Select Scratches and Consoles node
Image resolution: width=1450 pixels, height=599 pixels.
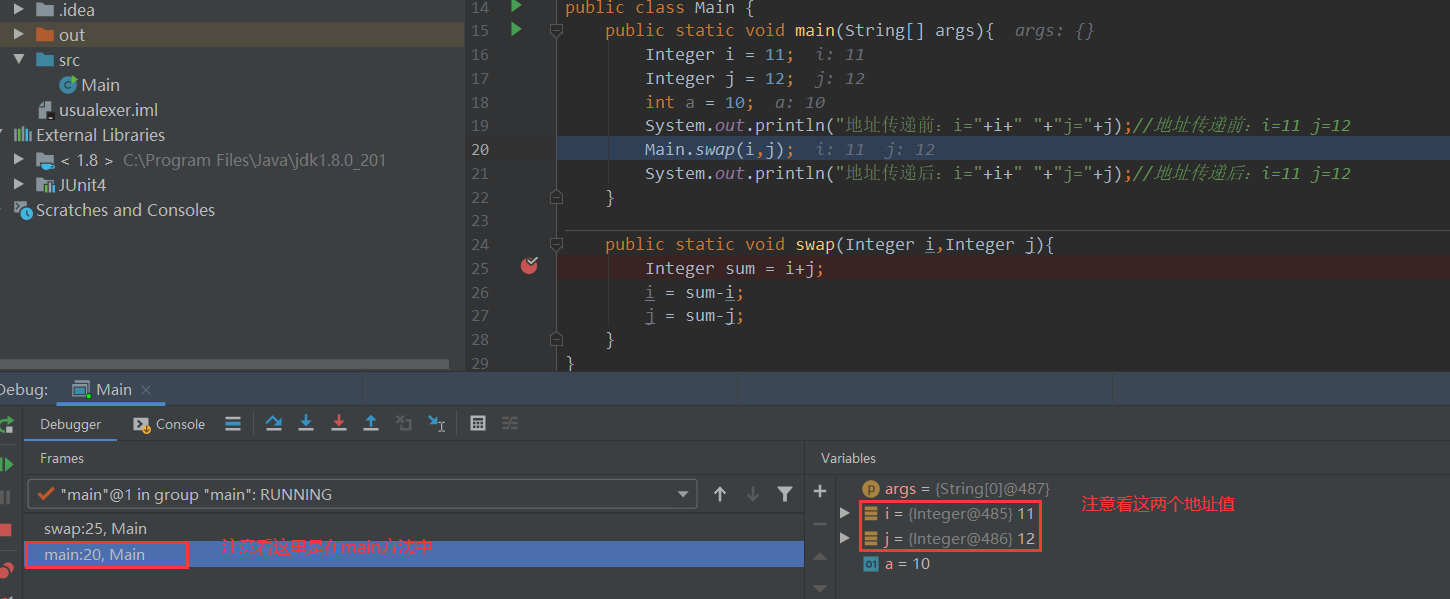tap(114, 210)
